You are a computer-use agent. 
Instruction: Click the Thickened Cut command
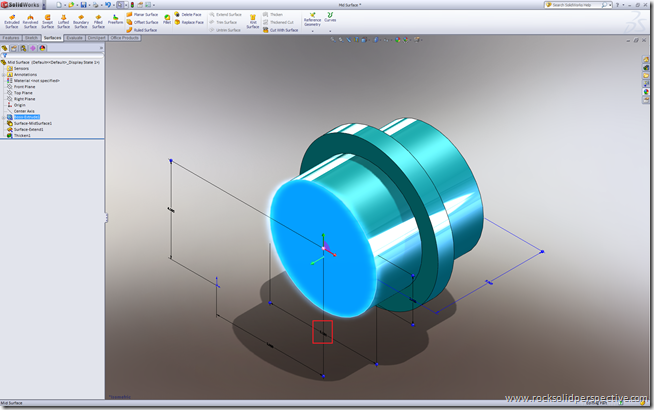[x=278, y=22]
